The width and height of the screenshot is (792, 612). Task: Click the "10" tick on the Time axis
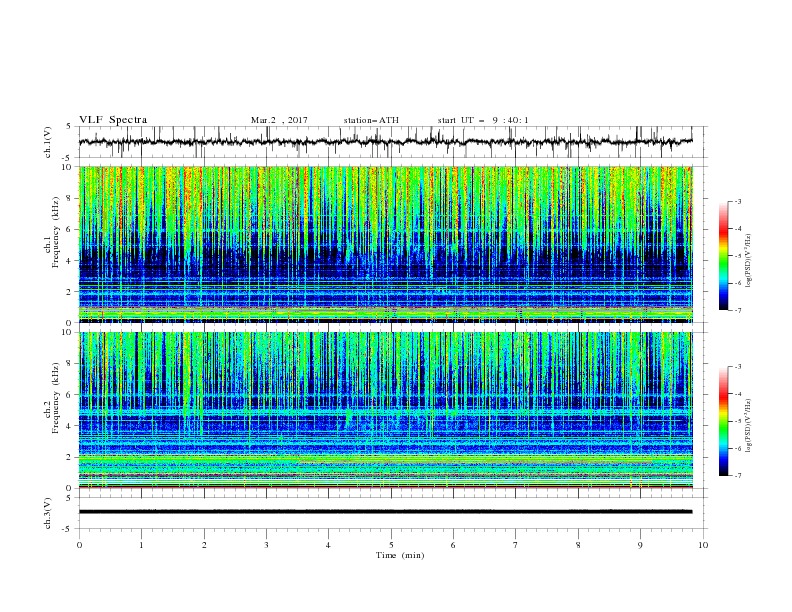point(703,545)
